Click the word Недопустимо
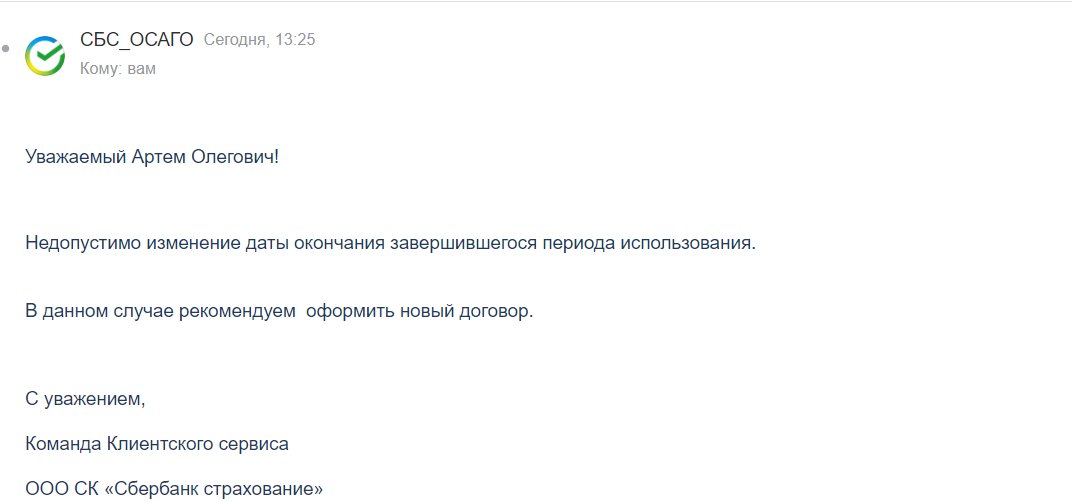Screen dimensions: 1072x502 pos(79,244)
